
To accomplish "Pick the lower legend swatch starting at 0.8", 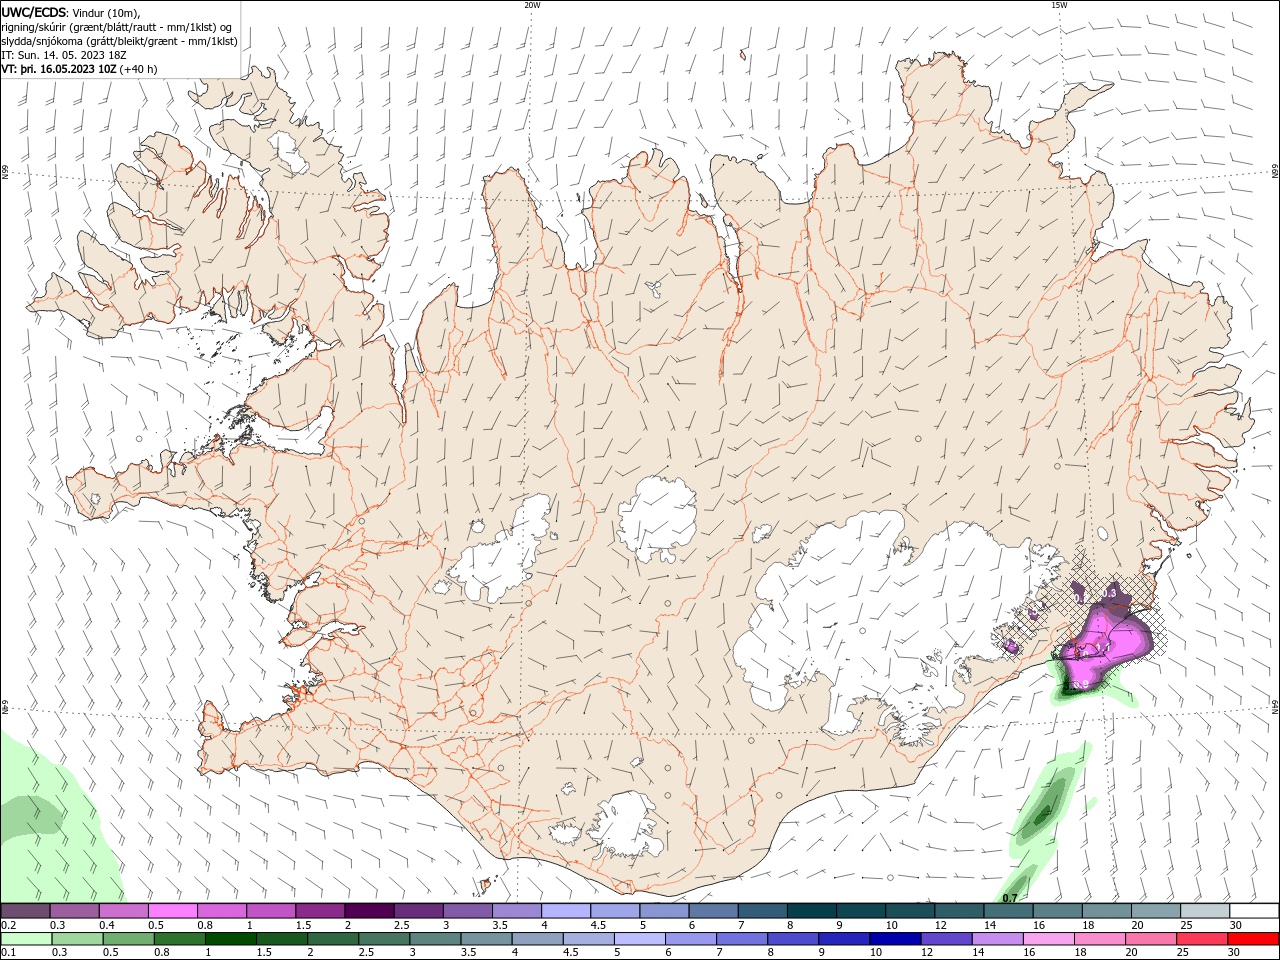I will pyautogui.click(x=178, y=939).
